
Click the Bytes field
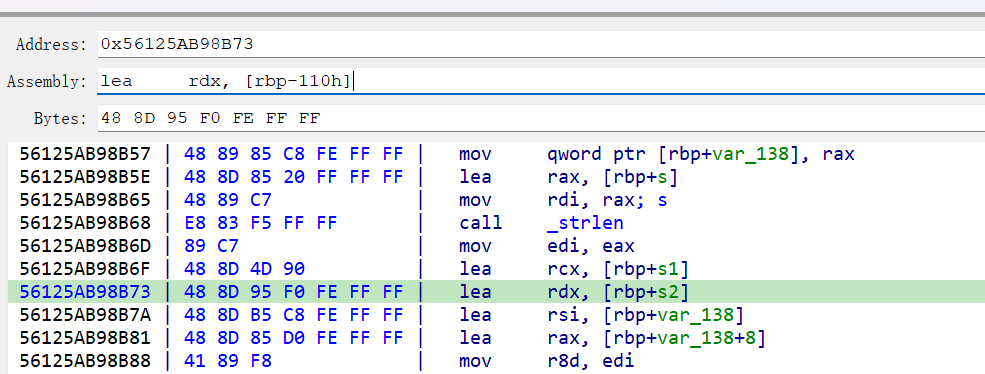point(541,118)
